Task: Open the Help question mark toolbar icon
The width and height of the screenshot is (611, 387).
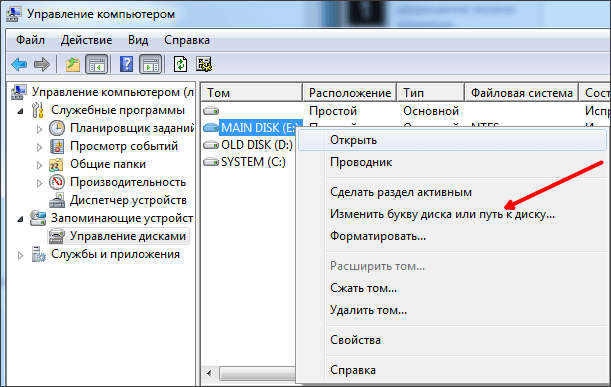Action: (x=126, y=64)
